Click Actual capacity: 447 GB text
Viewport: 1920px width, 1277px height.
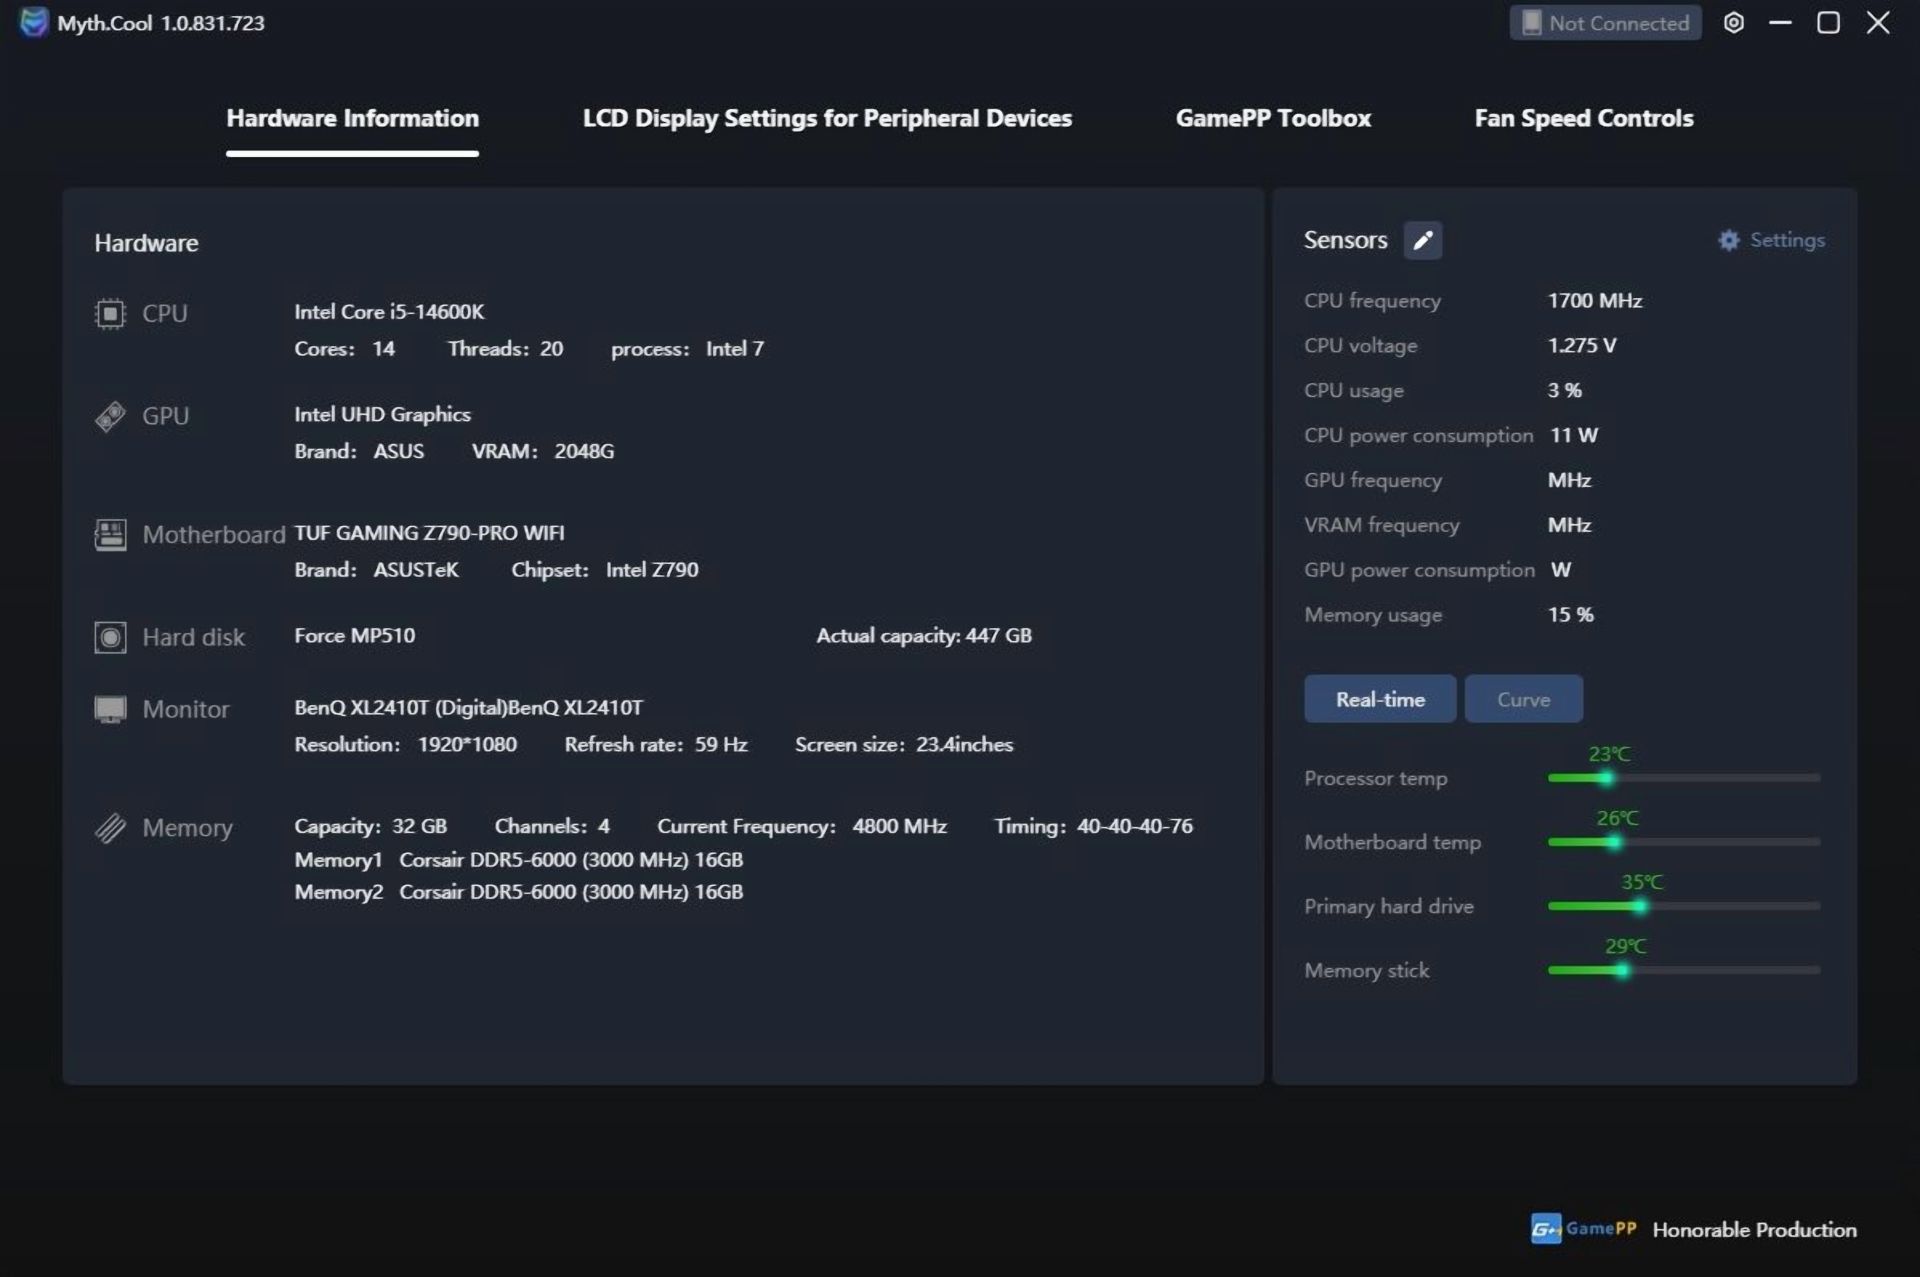tap(924, 636)
